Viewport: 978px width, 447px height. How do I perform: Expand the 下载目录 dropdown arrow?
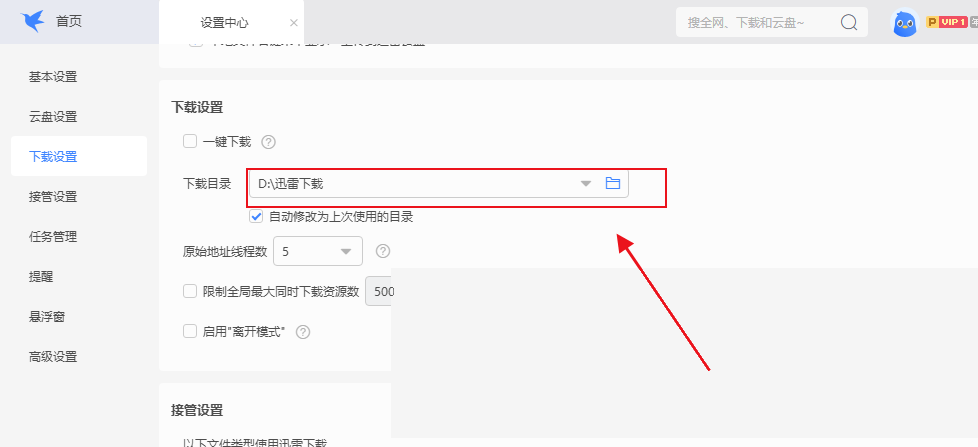[x=586, y=183]
